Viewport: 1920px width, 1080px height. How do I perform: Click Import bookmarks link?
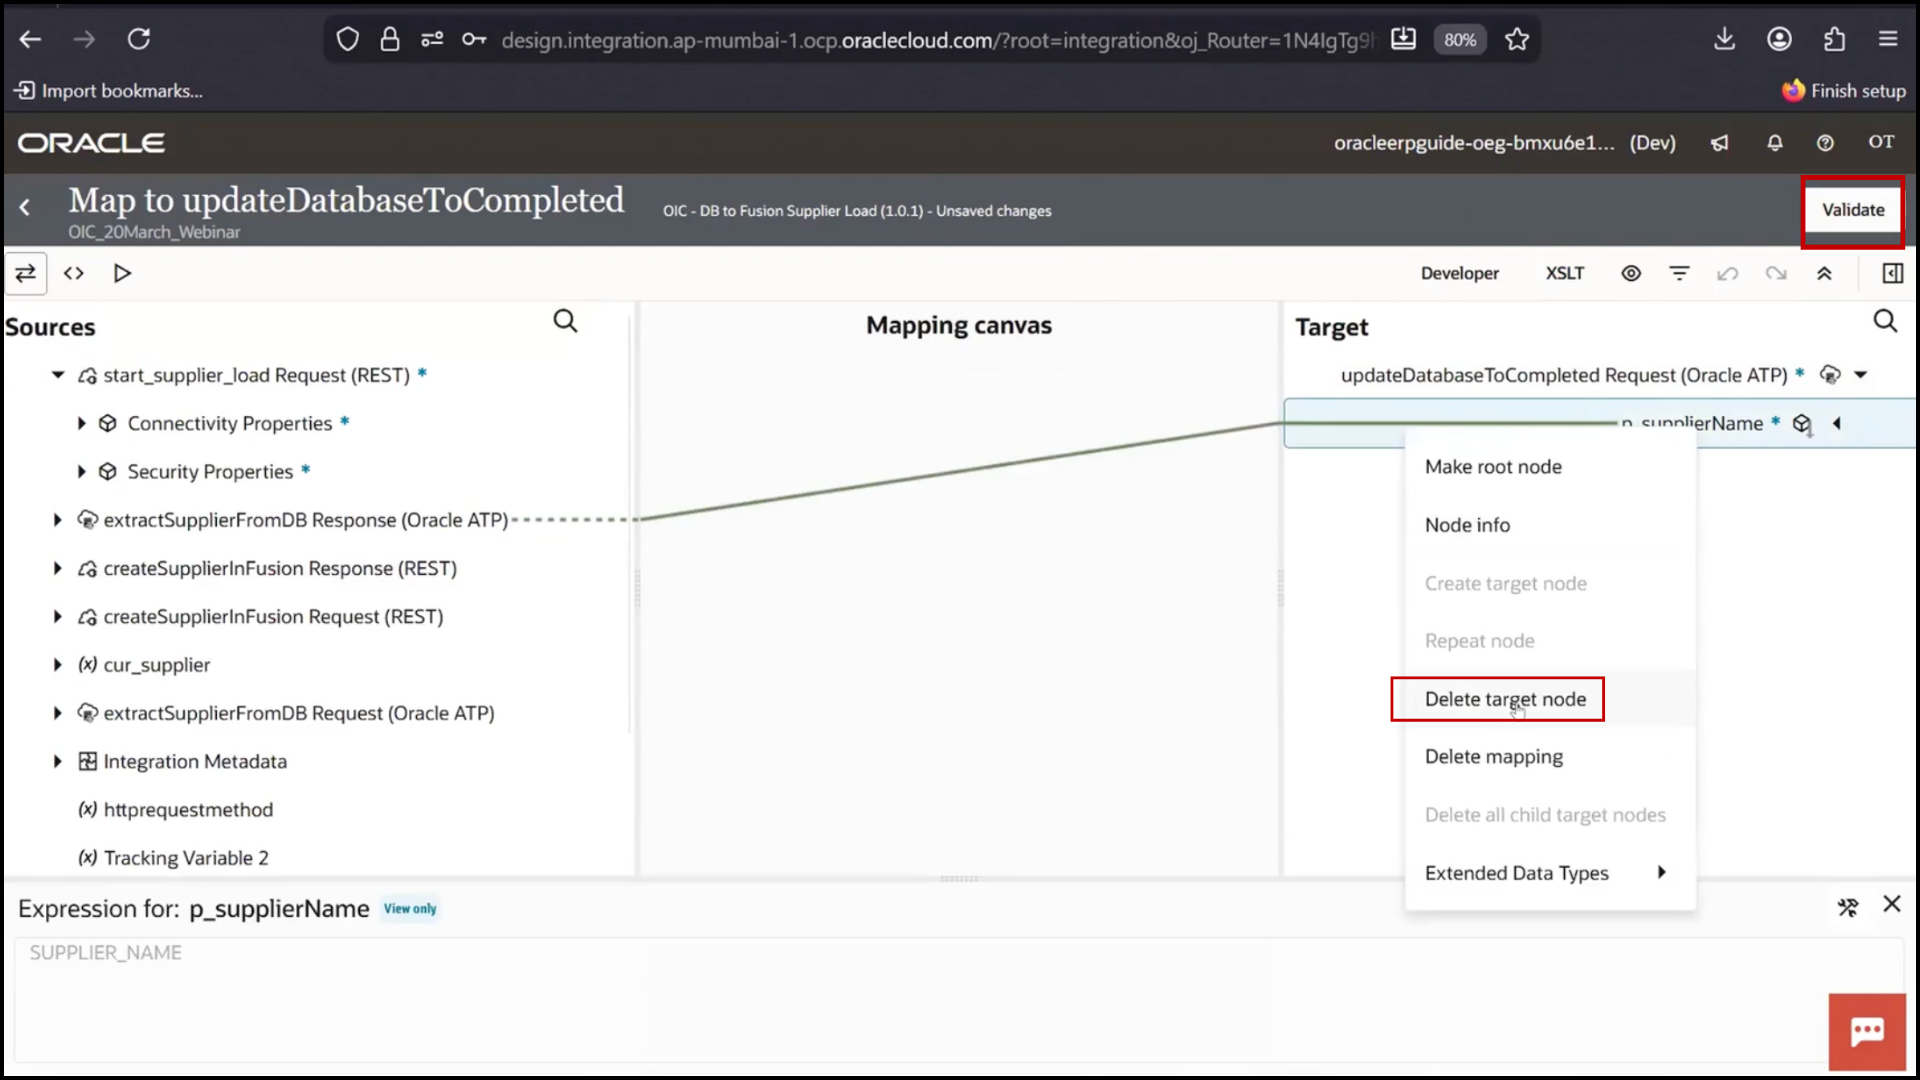click(108, 91)
